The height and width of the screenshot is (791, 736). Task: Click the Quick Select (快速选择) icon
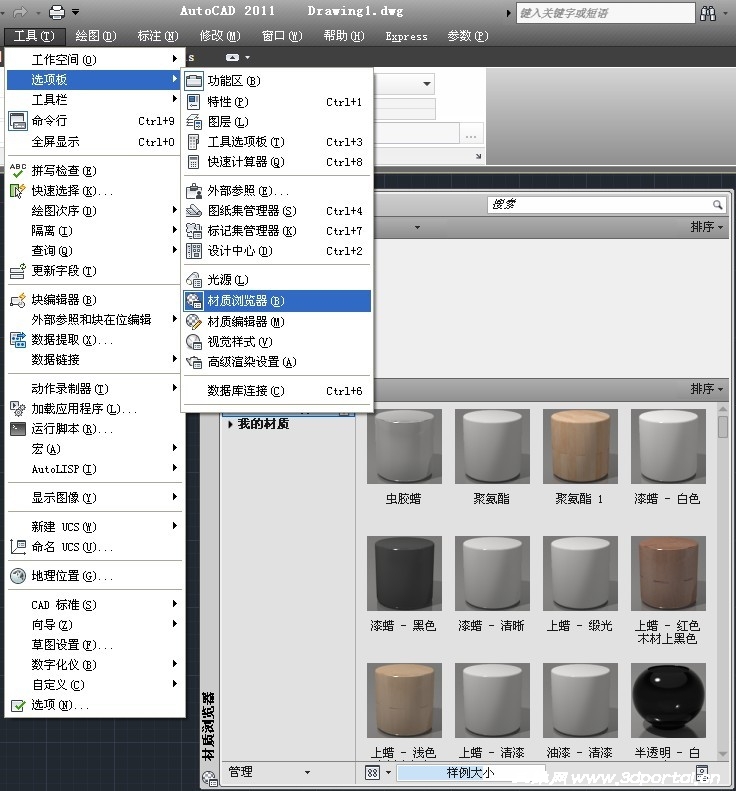click(18, 191)
